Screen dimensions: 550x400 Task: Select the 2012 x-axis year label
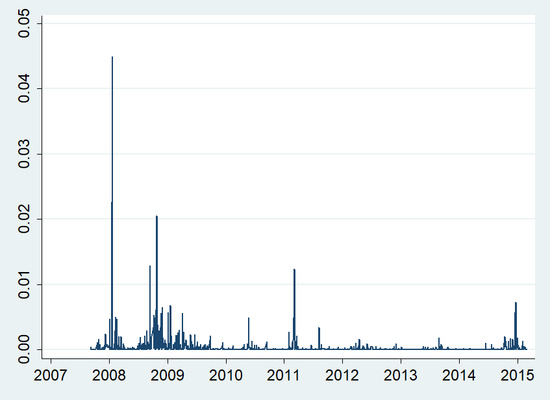(342, 375)
